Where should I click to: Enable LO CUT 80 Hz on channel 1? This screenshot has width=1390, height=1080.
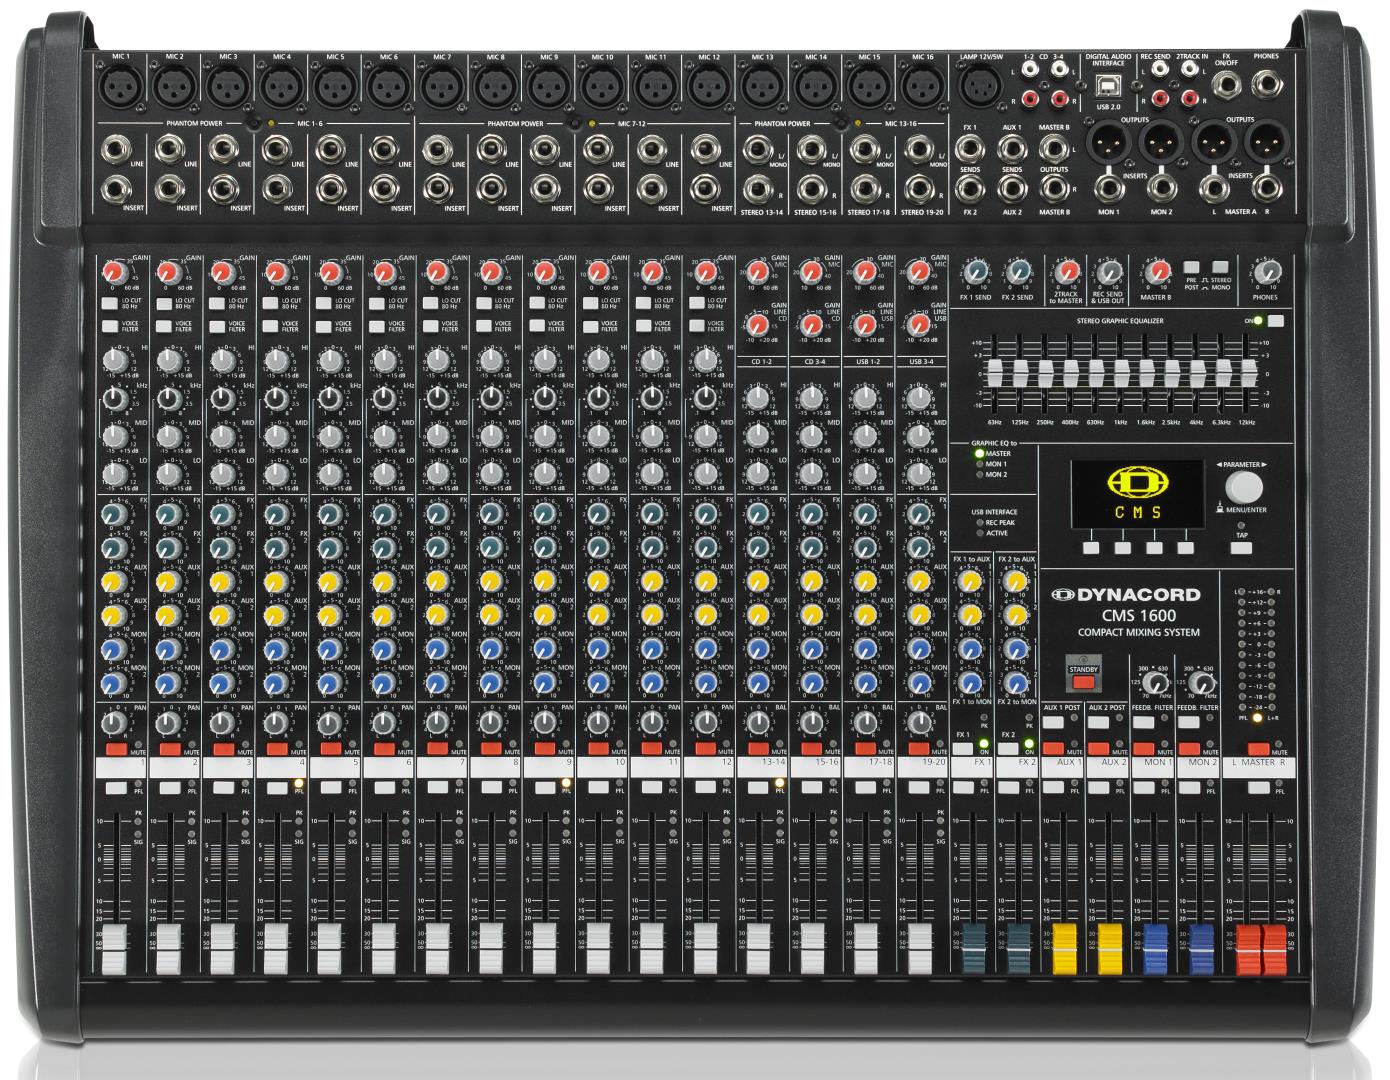[x=110, y=302]
